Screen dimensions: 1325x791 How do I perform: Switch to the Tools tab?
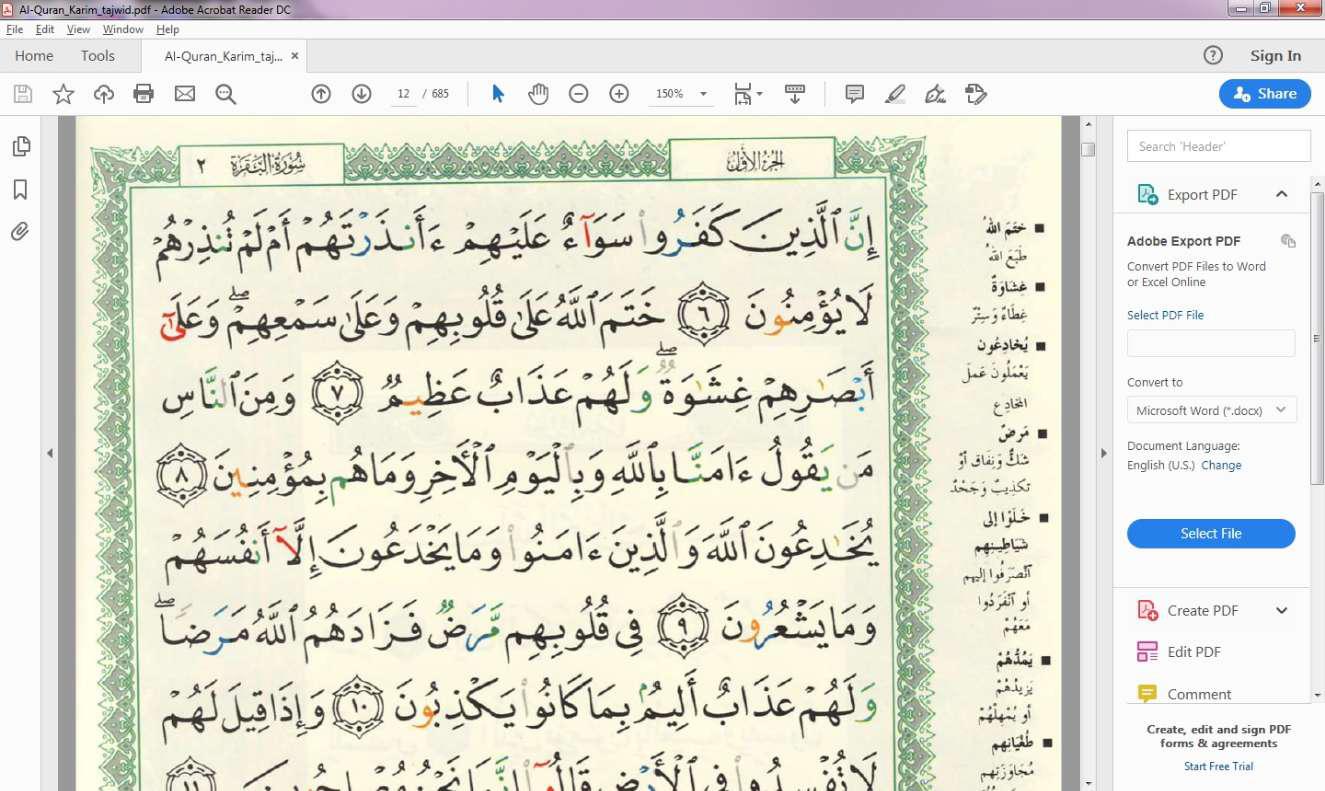[98, 56]
